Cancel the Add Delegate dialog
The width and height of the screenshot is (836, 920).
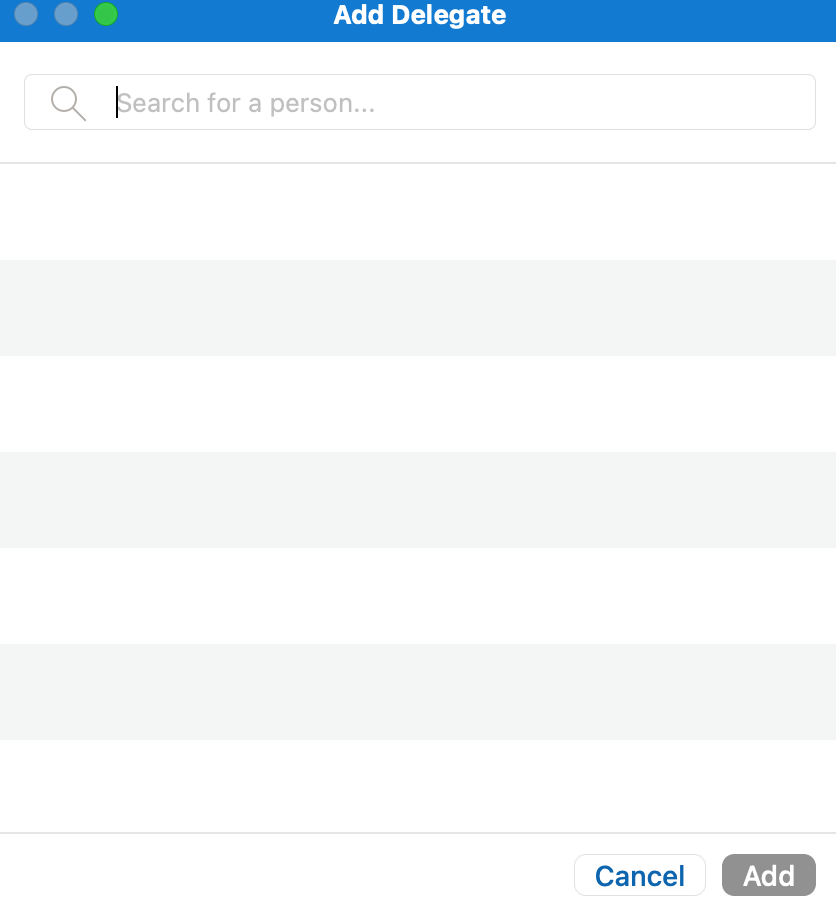(639, 874)
